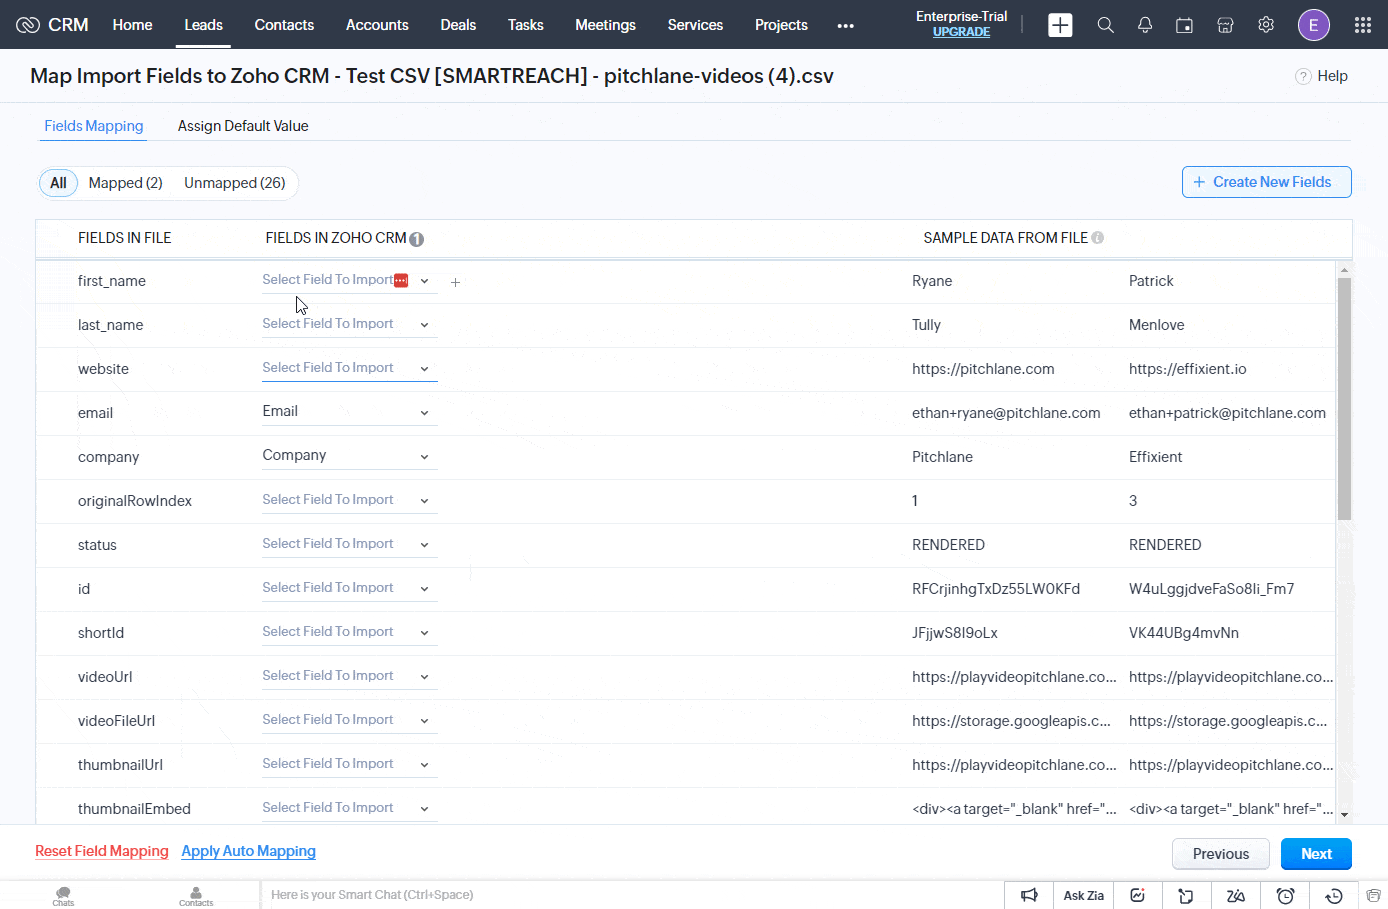Click Create New Fields button
The height and width of the screenshot is (909, 1388).
pyautogui.click(x=1266, y=182)
